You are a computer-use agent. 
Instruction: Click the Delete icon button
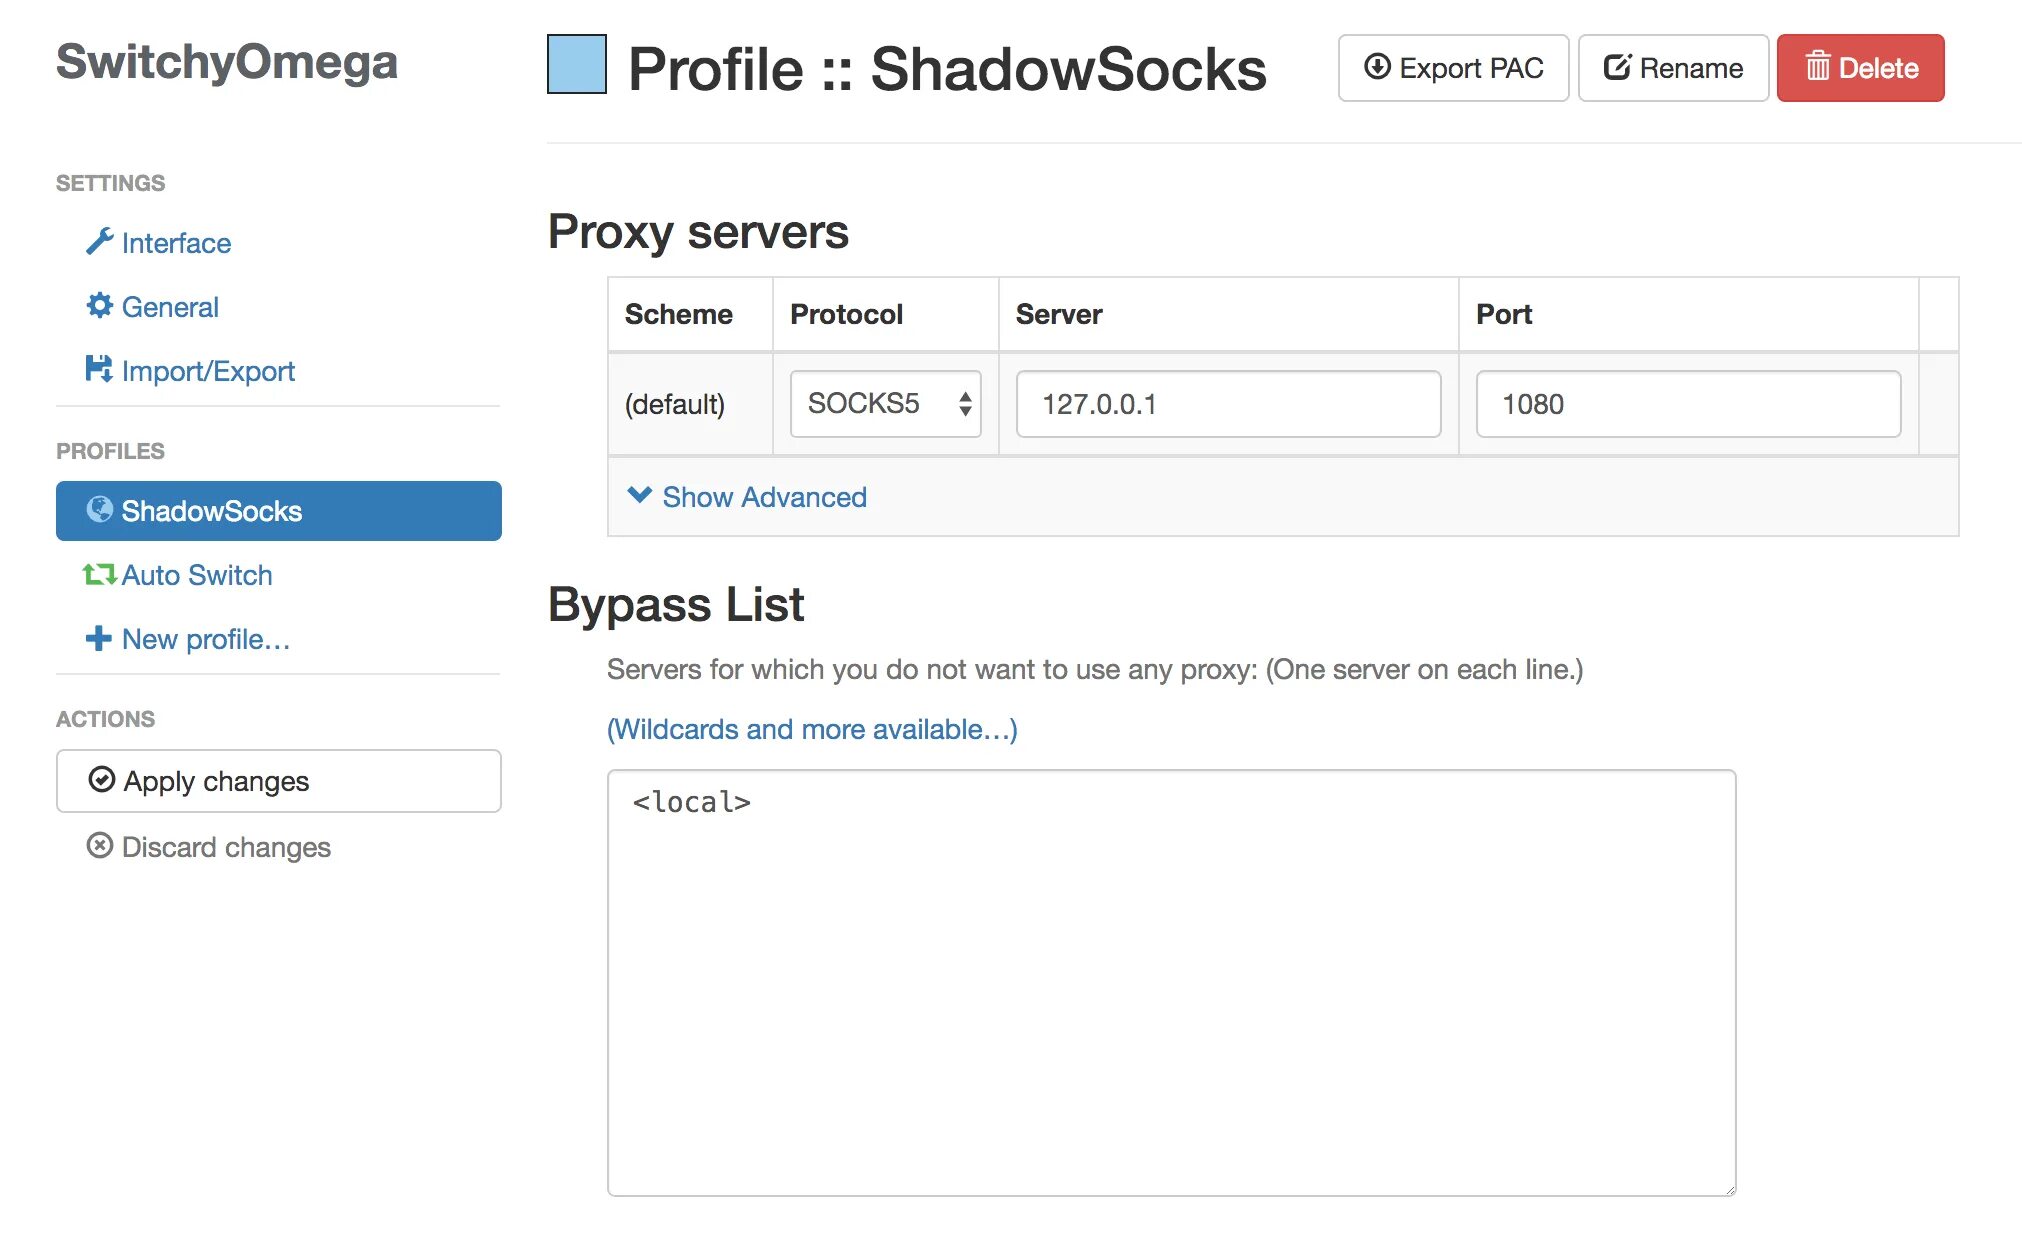tap(1867, 68)
